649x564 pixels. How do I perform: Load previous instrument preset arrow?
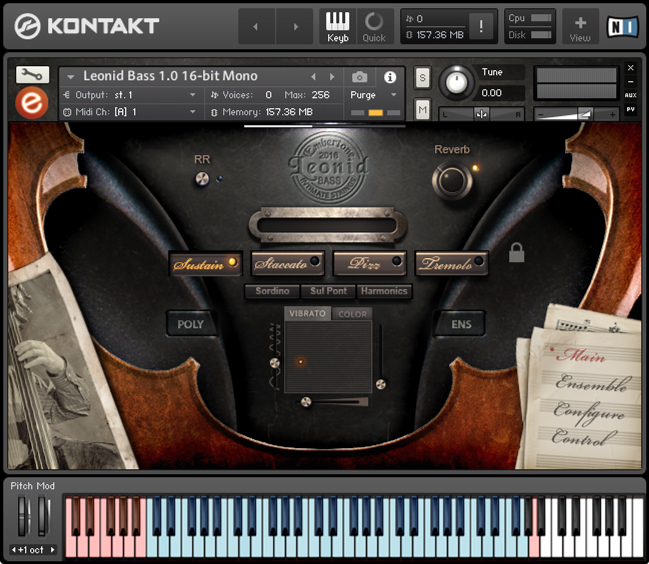tap(313, 77)
